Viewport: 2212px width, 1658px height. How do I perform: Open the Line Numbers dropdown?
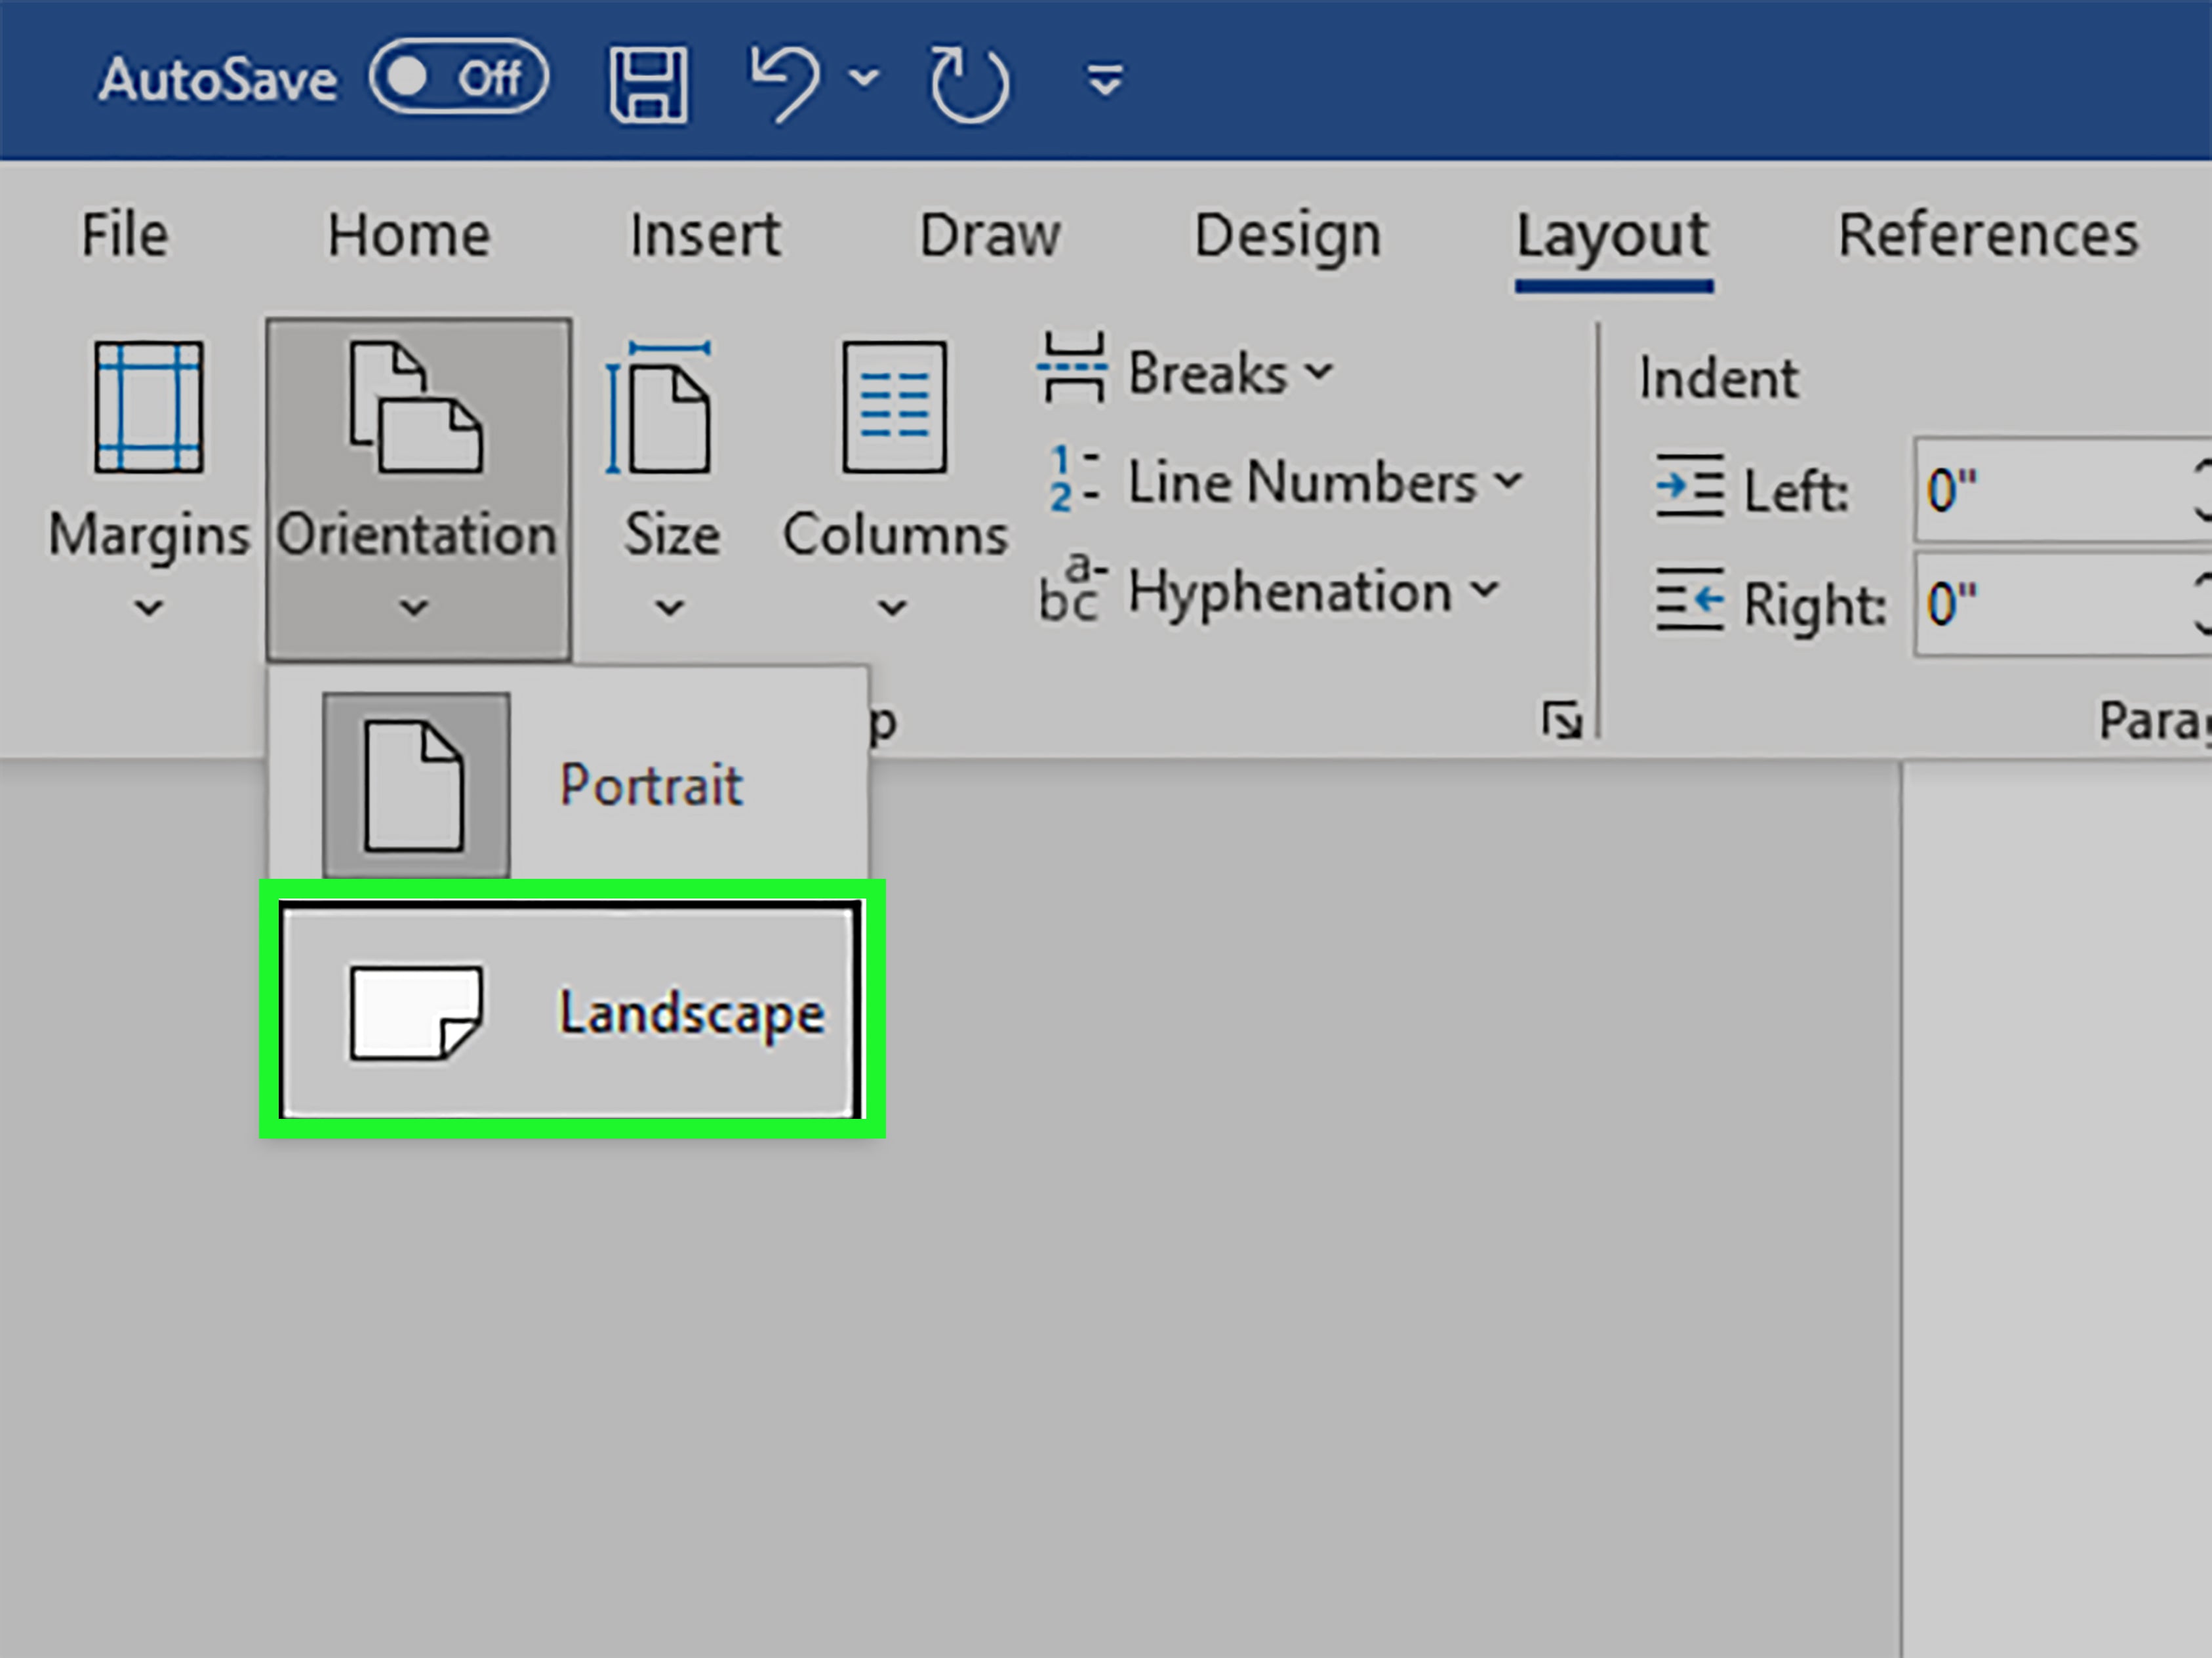(1509, 482)
